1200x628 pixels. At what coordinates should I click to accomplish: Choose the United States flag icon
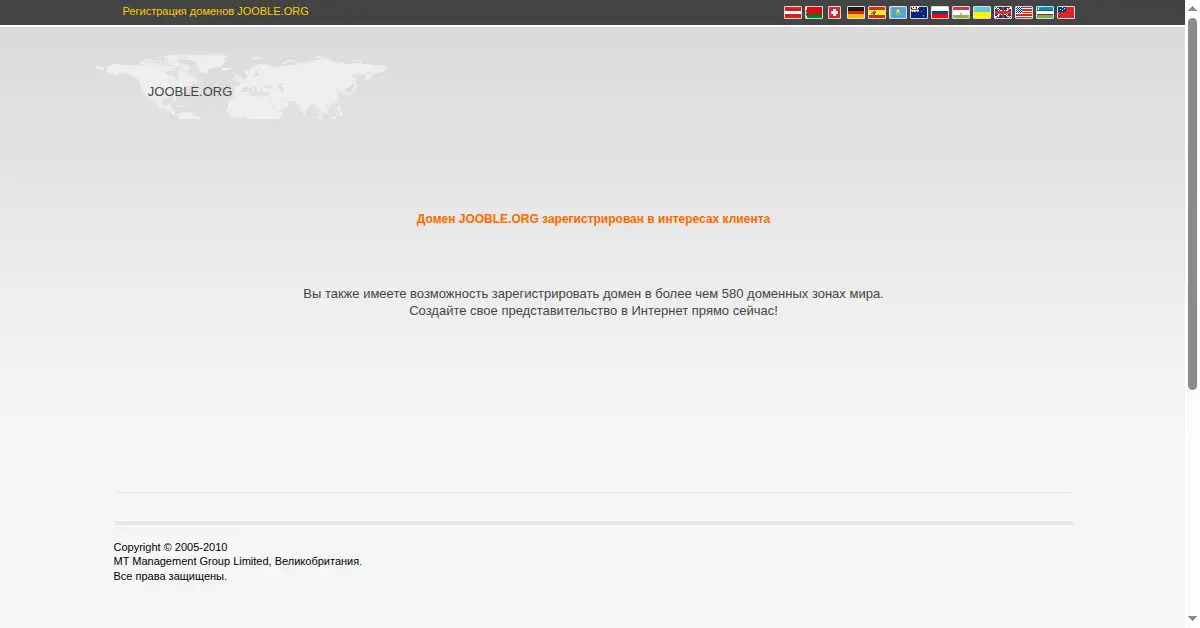coord(1024,12)
